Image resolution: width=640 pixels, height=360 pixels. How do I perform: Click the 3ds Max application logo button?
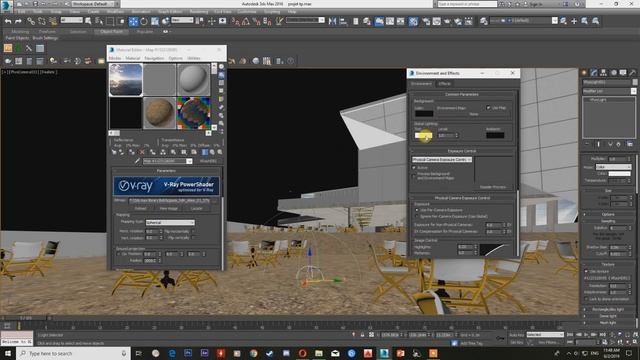pyautogui.click(x=6, y=5)
